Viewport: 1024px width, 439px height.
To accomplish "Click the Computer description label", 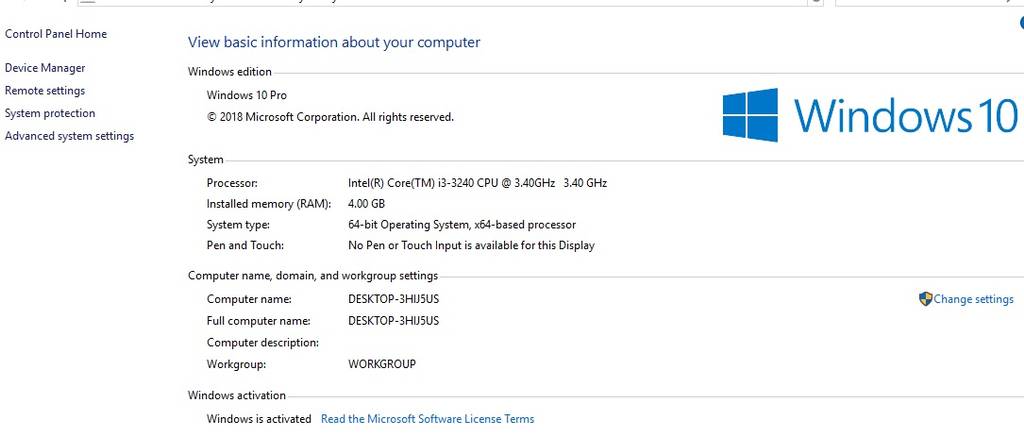I will pos(263,342).
